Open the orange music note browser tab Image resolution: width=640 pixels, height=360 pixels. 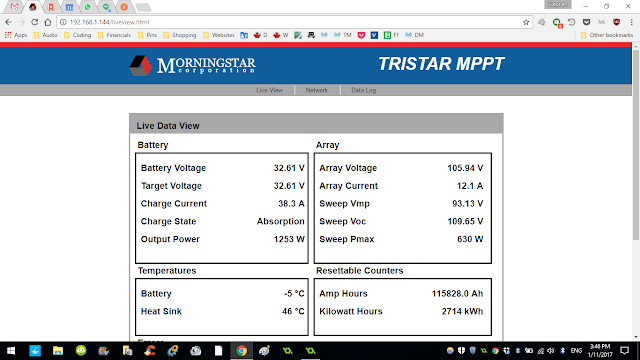(x=124, y=7)
